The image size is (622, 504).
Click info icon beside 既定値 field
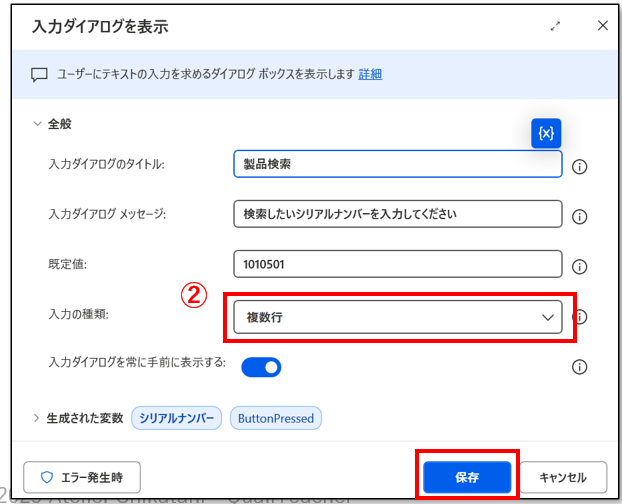pyautogui.click(x=579, y=267)
